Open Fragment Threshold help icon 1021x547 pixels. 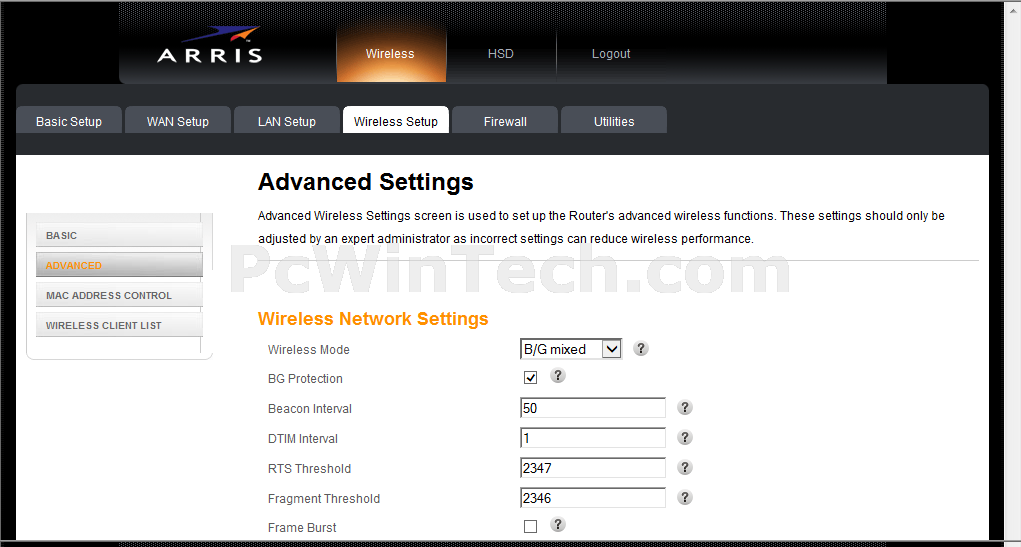coord(684,498)
